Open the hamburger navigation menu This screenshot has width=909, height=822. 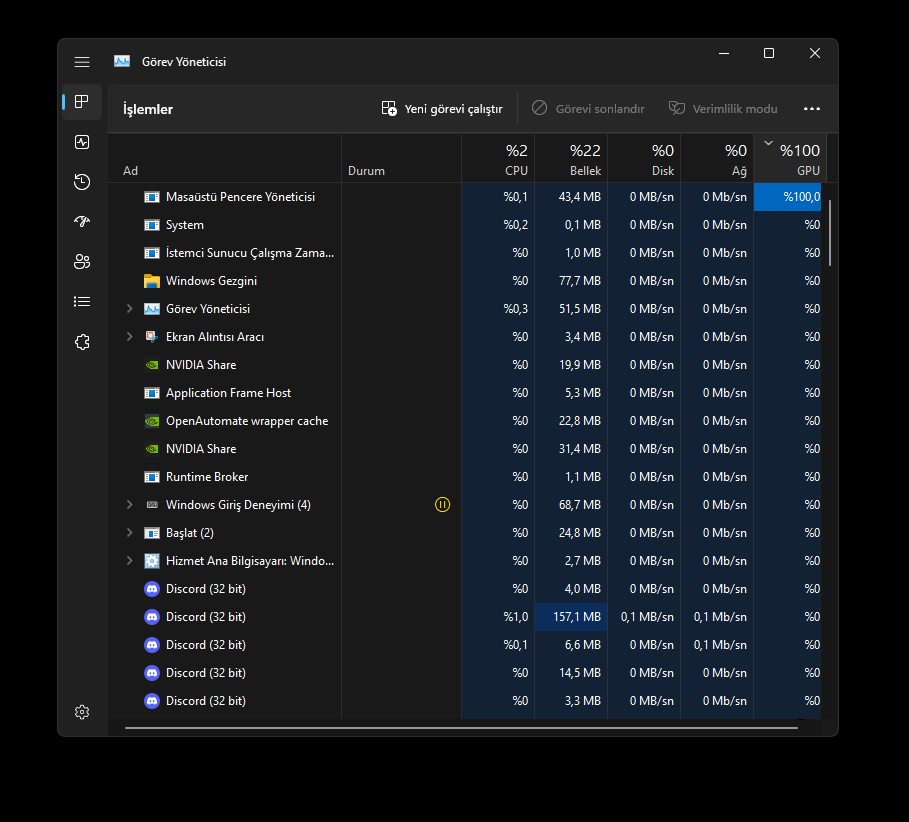coord(82,62)
